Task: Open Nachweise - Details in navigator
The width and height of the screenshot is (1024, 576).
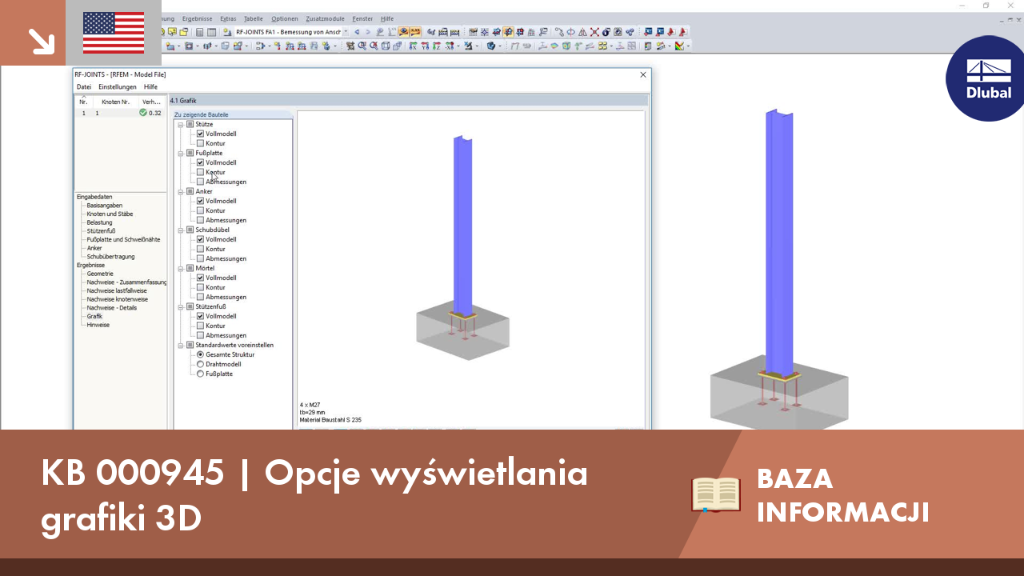Action: pos(112,308)
